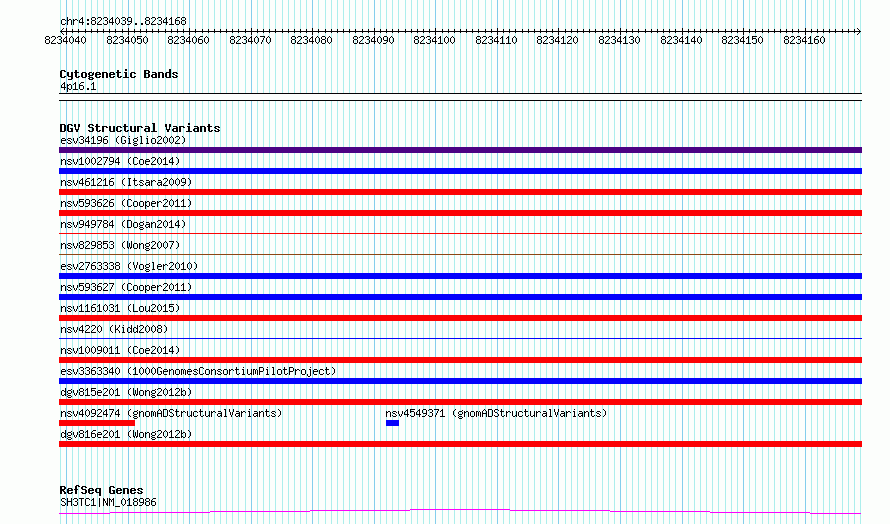The width and height of the screenshot is (890, 524).
Task: Click the Cytogenetic Bands track title
Action: click(x=119, y=74)
